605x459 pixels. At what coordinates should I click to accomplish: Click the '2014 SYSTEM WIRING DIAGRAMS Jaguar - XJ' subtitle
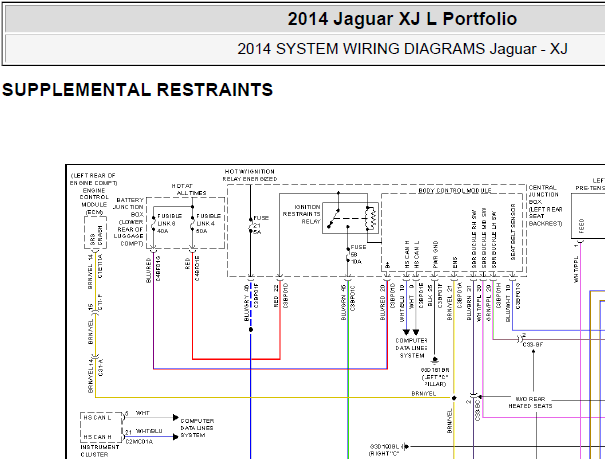point(402,49)
